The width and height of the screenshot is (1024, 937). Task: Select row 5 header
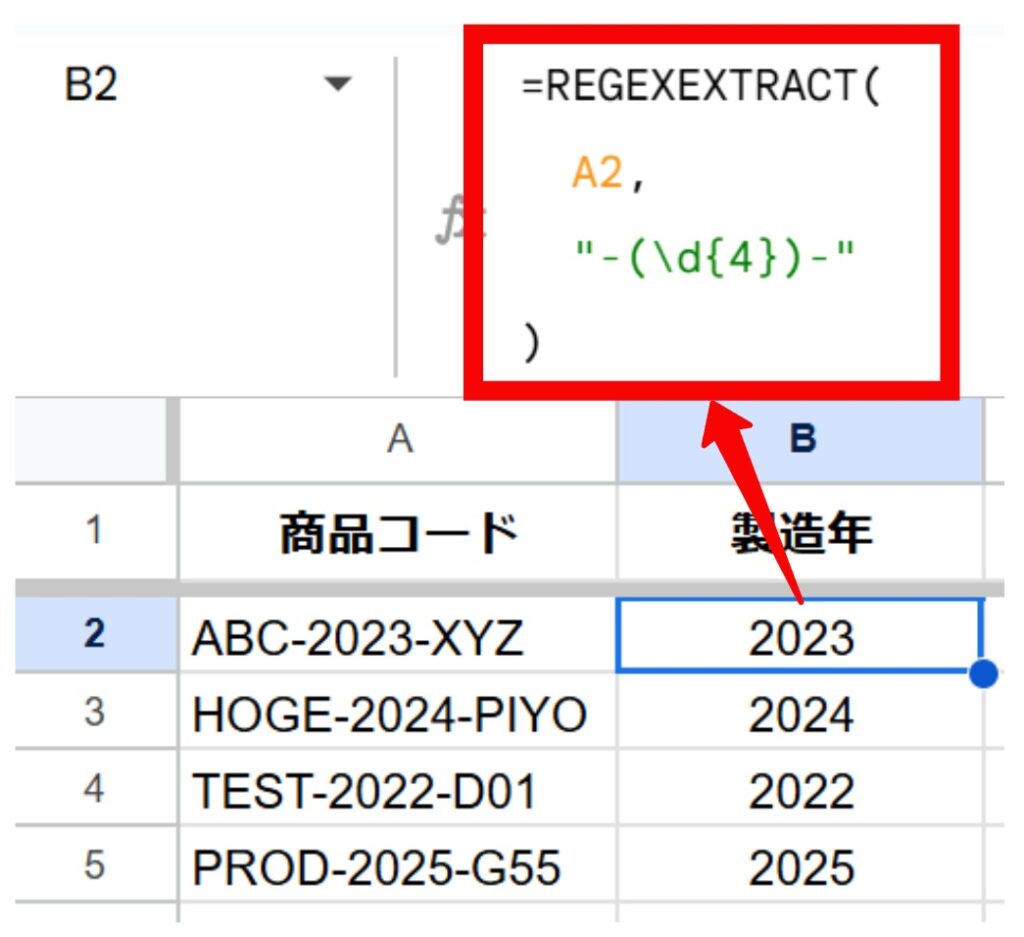point(95,865)
